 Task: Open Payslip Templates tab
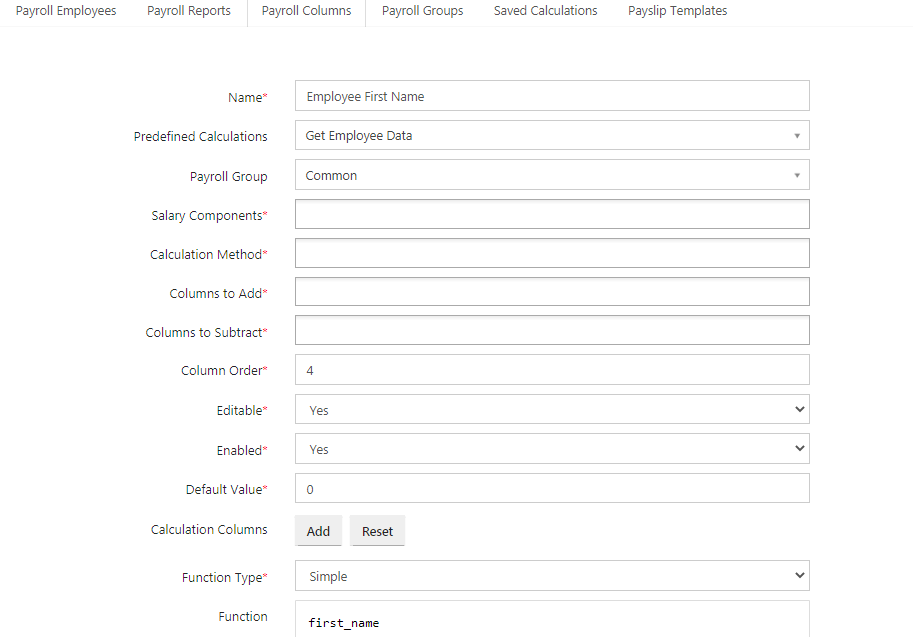pyautogui.click(x=677, y=10)
